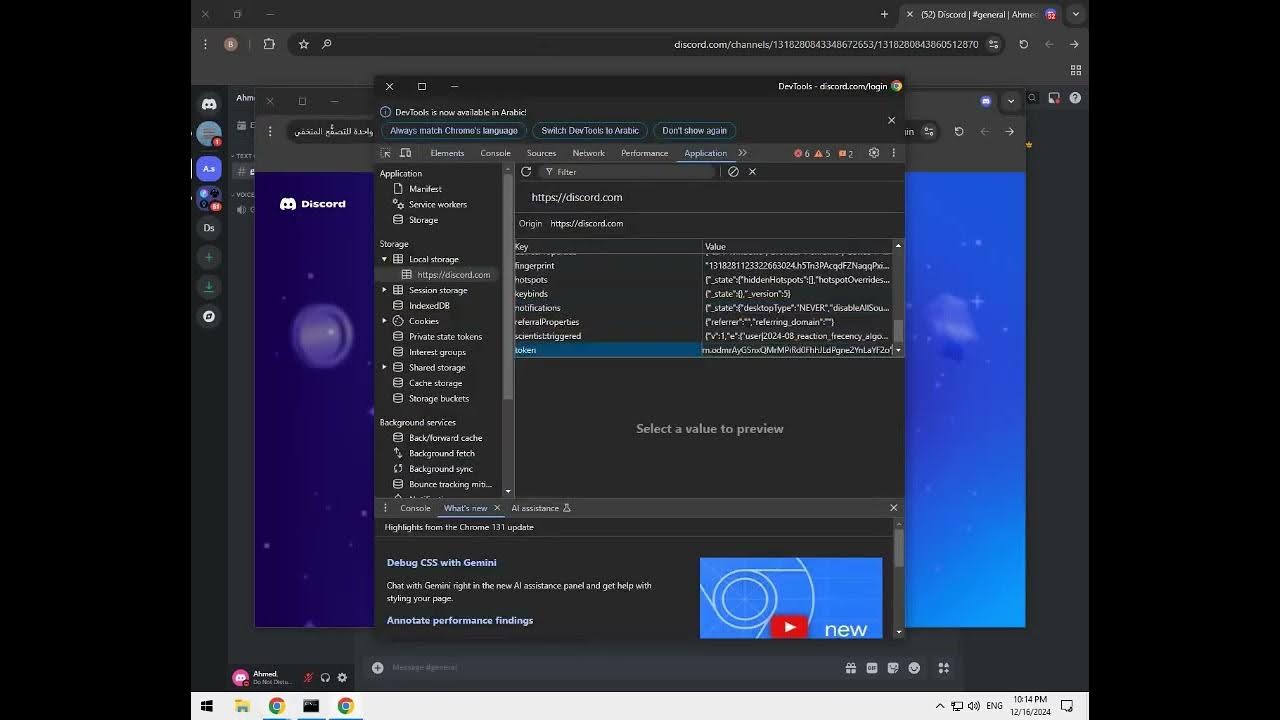Show the 5 warnings counter
Image resolution: width=1280 pixels, height=720 pixels.
823,153
